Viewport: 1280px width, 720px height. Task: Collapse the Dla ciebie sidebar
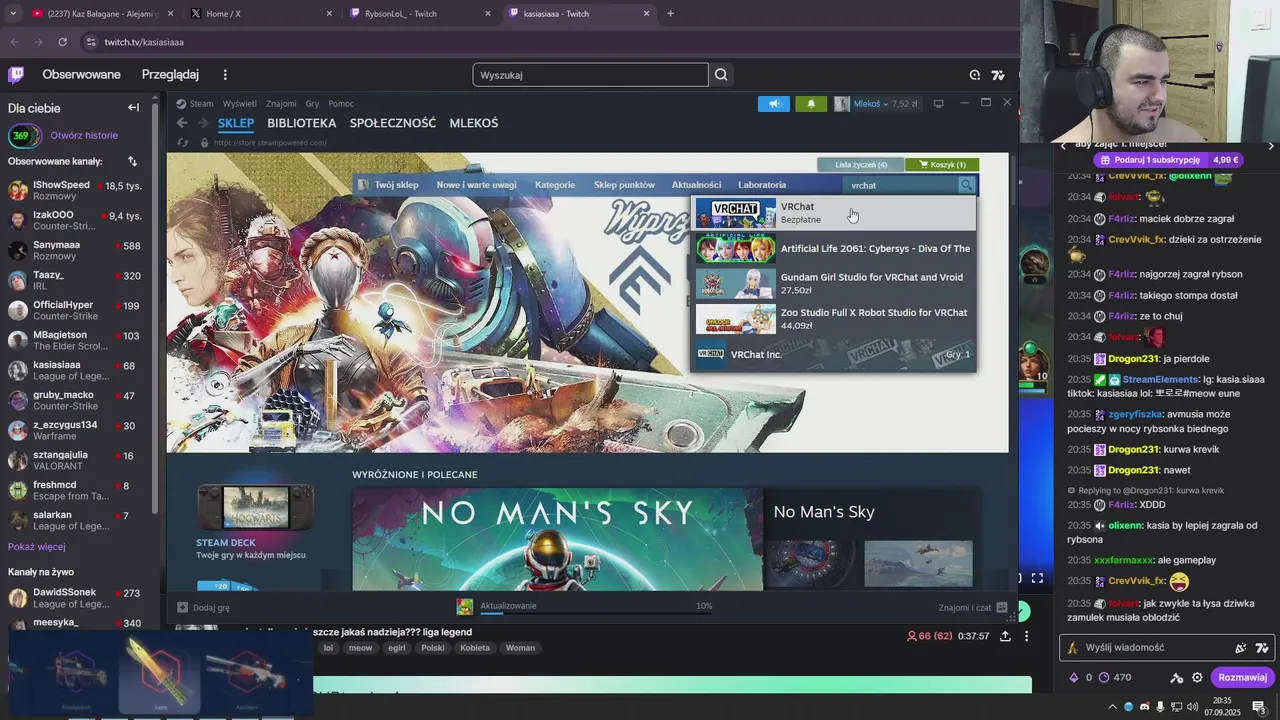(x=133, y=108)
